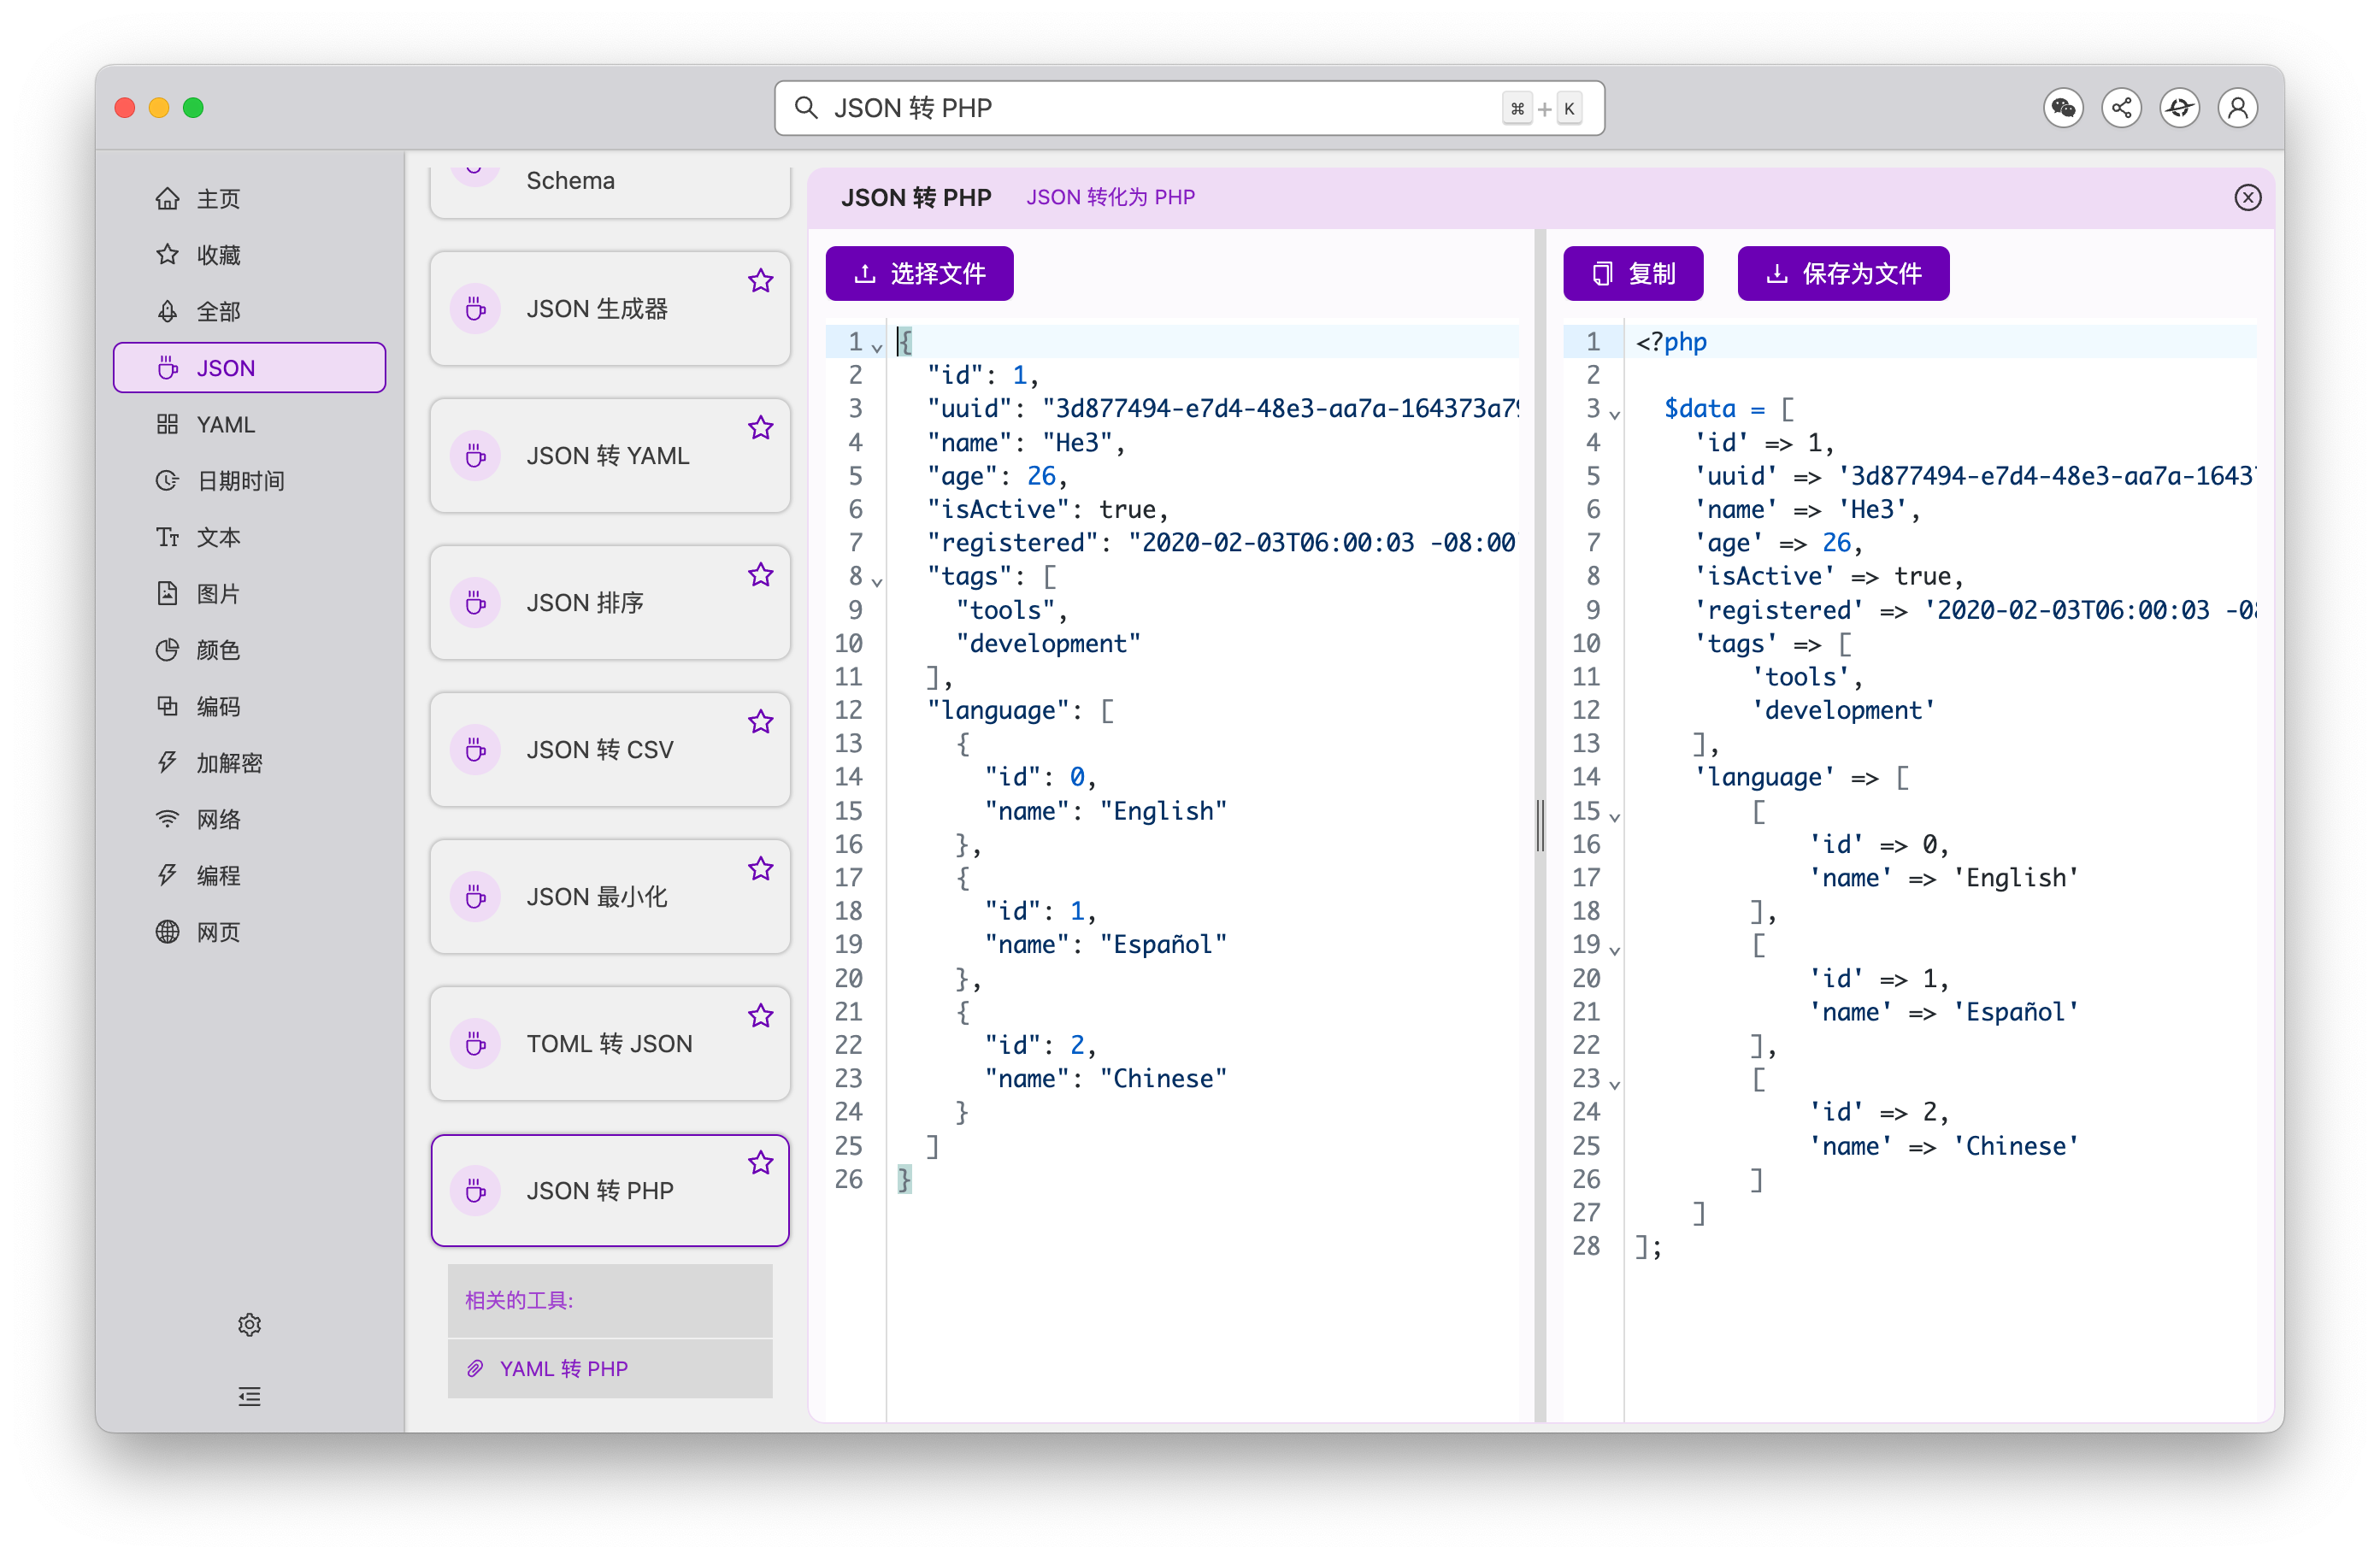Click the search field showing JSON 转 PHP
The image size is (2380, 1559).
[1189, 107]
